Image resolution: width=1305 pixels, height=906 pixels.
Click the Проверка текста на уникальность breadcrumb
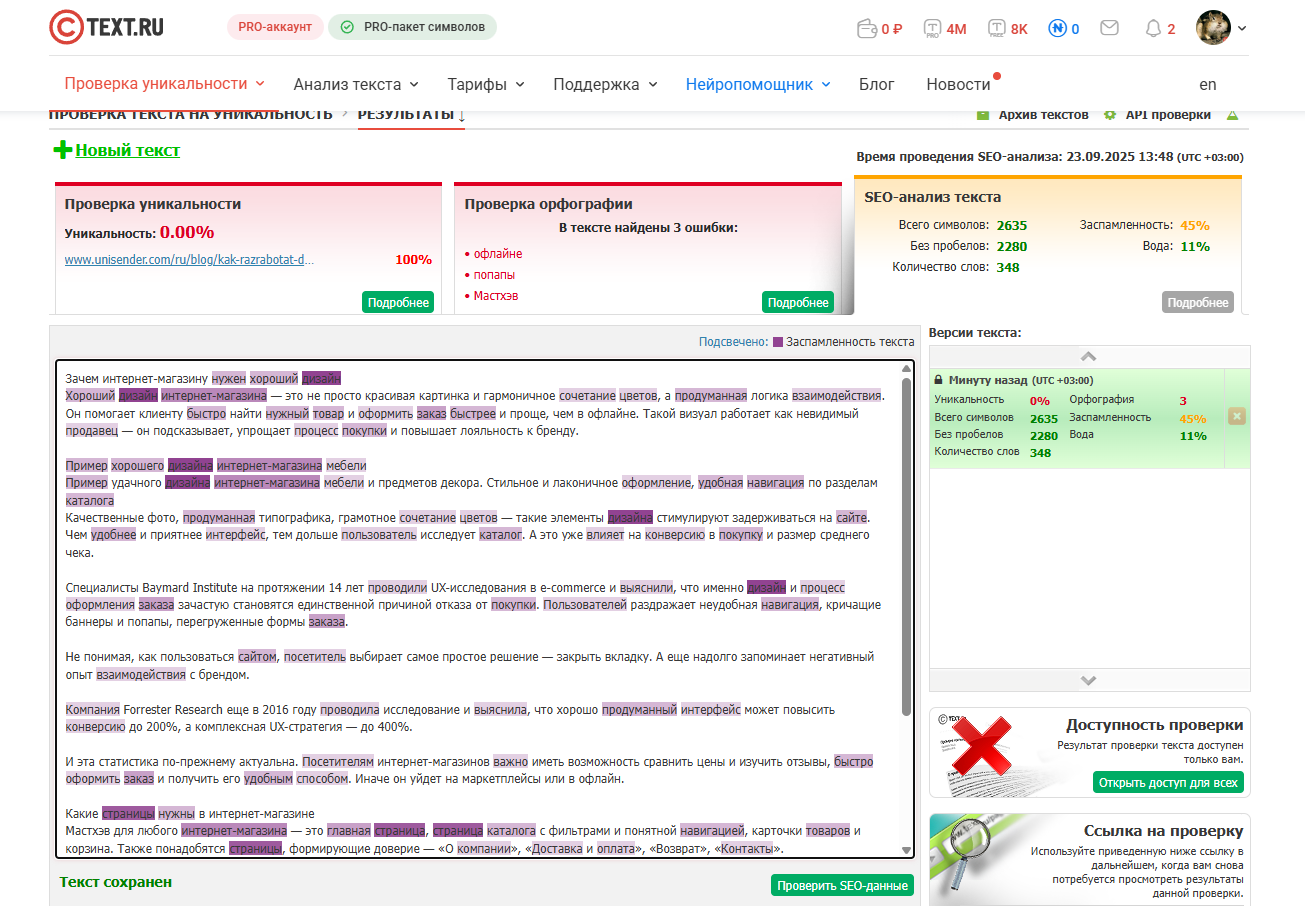[191, 114]
